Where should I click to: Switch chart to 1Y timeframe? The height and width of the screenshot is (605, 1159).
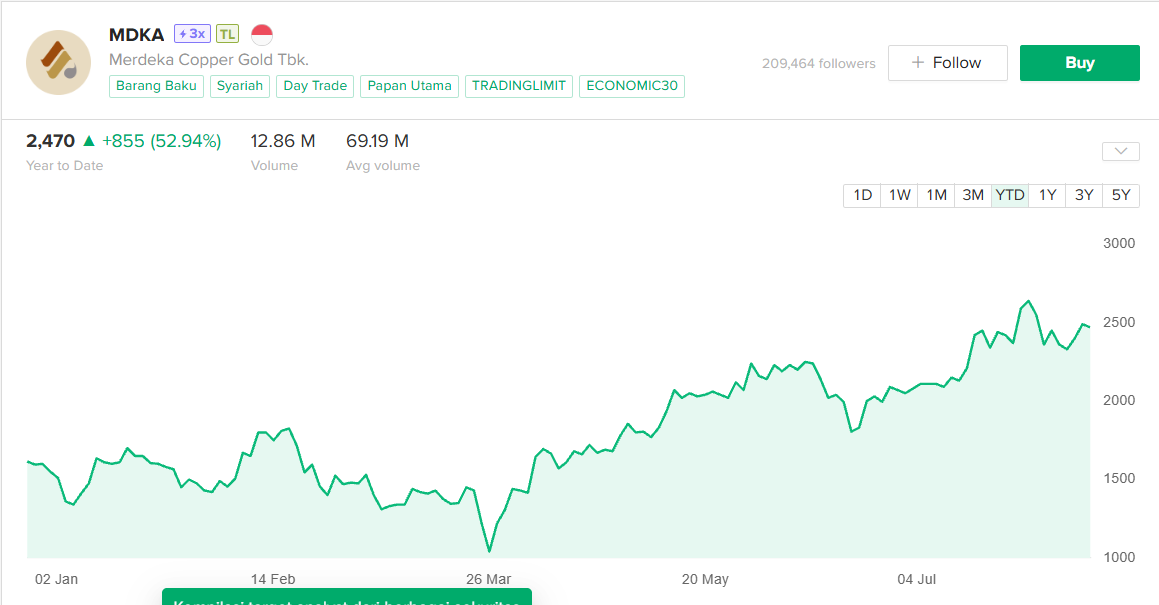[x=1047, y=195]
